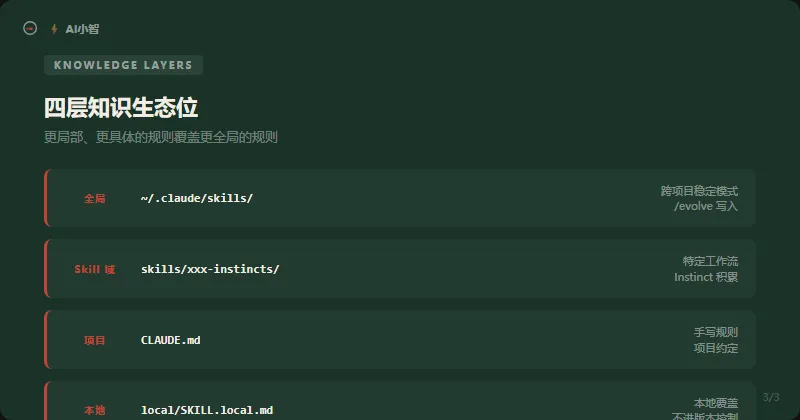Click the lightning bolt icon

[x=54, y=29]
